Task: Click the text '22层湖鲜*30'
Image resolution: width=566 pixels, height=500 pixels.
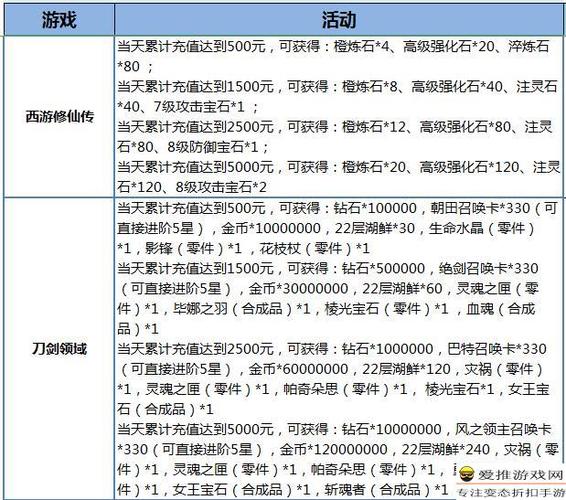Action: [375, 228]
